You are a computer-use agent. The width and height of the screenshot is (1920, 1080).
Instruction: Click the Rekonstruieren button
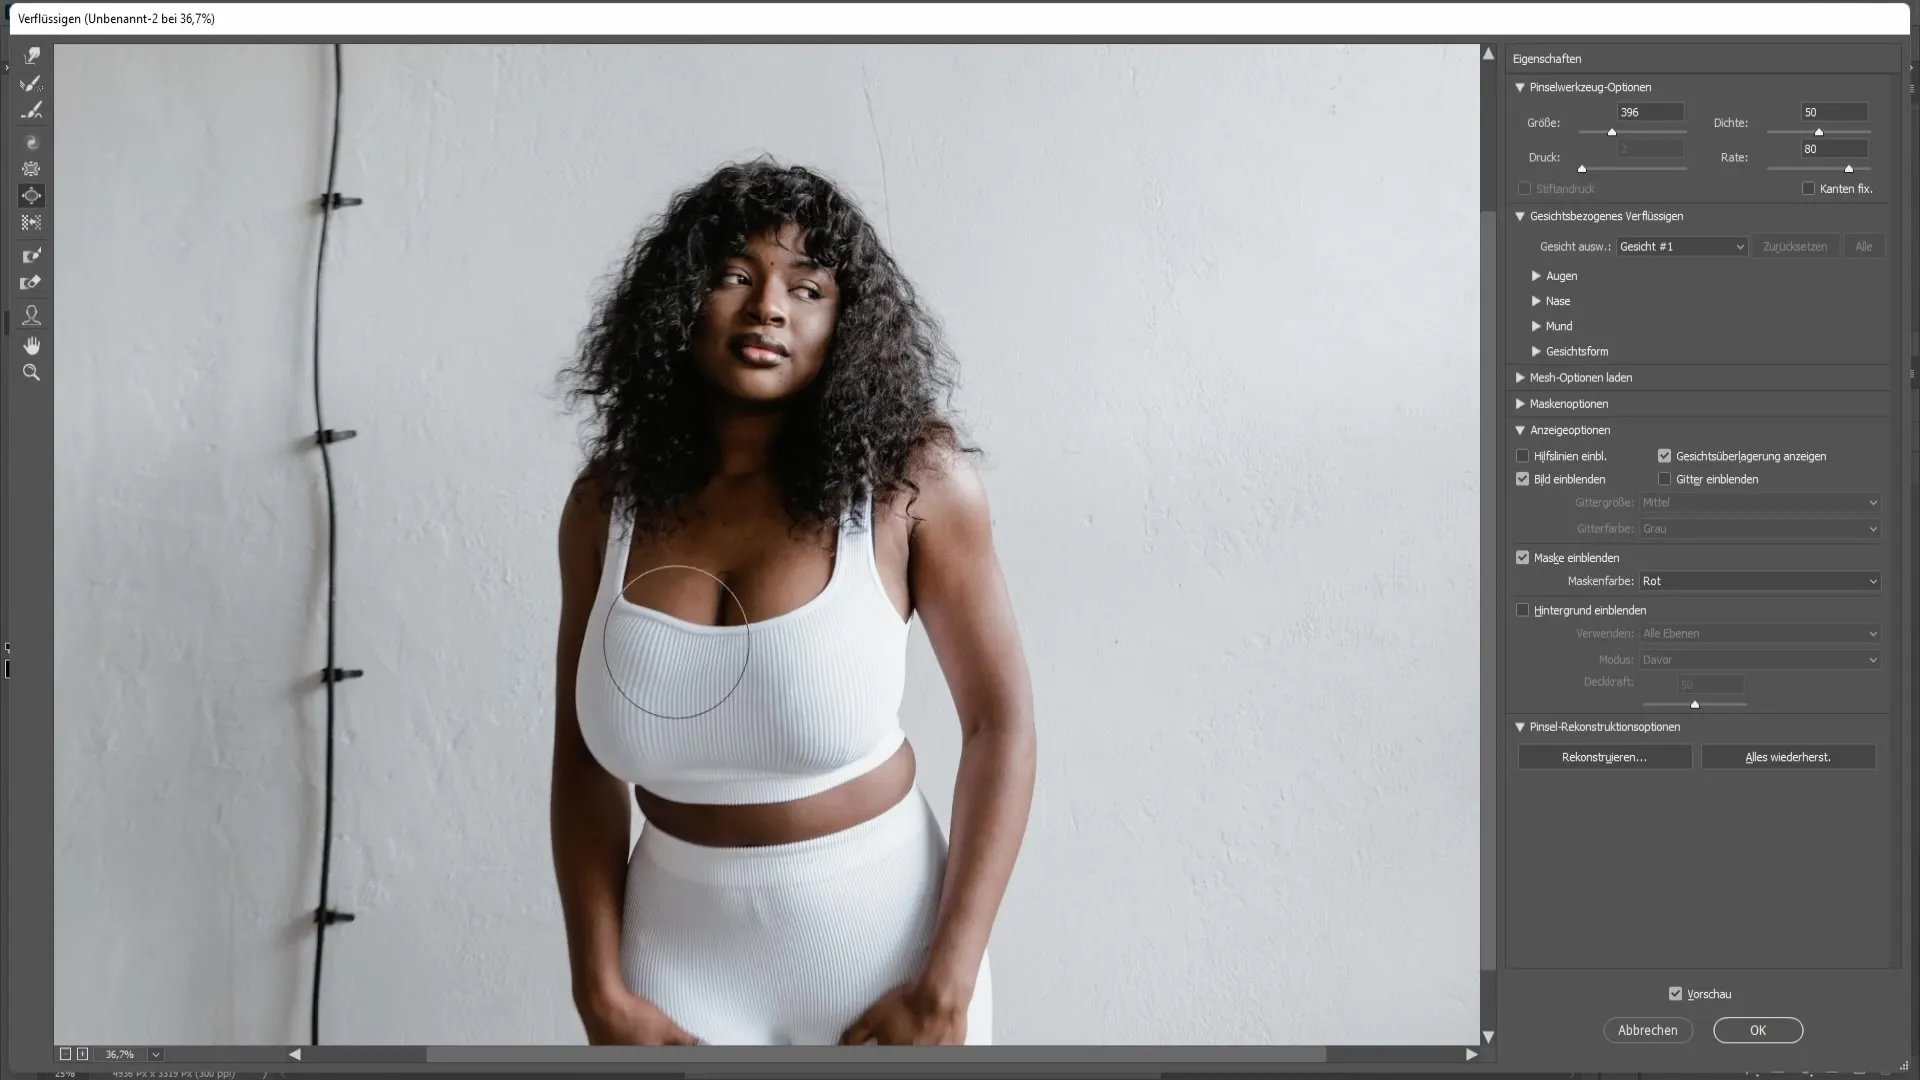(x=1605, y=756)
